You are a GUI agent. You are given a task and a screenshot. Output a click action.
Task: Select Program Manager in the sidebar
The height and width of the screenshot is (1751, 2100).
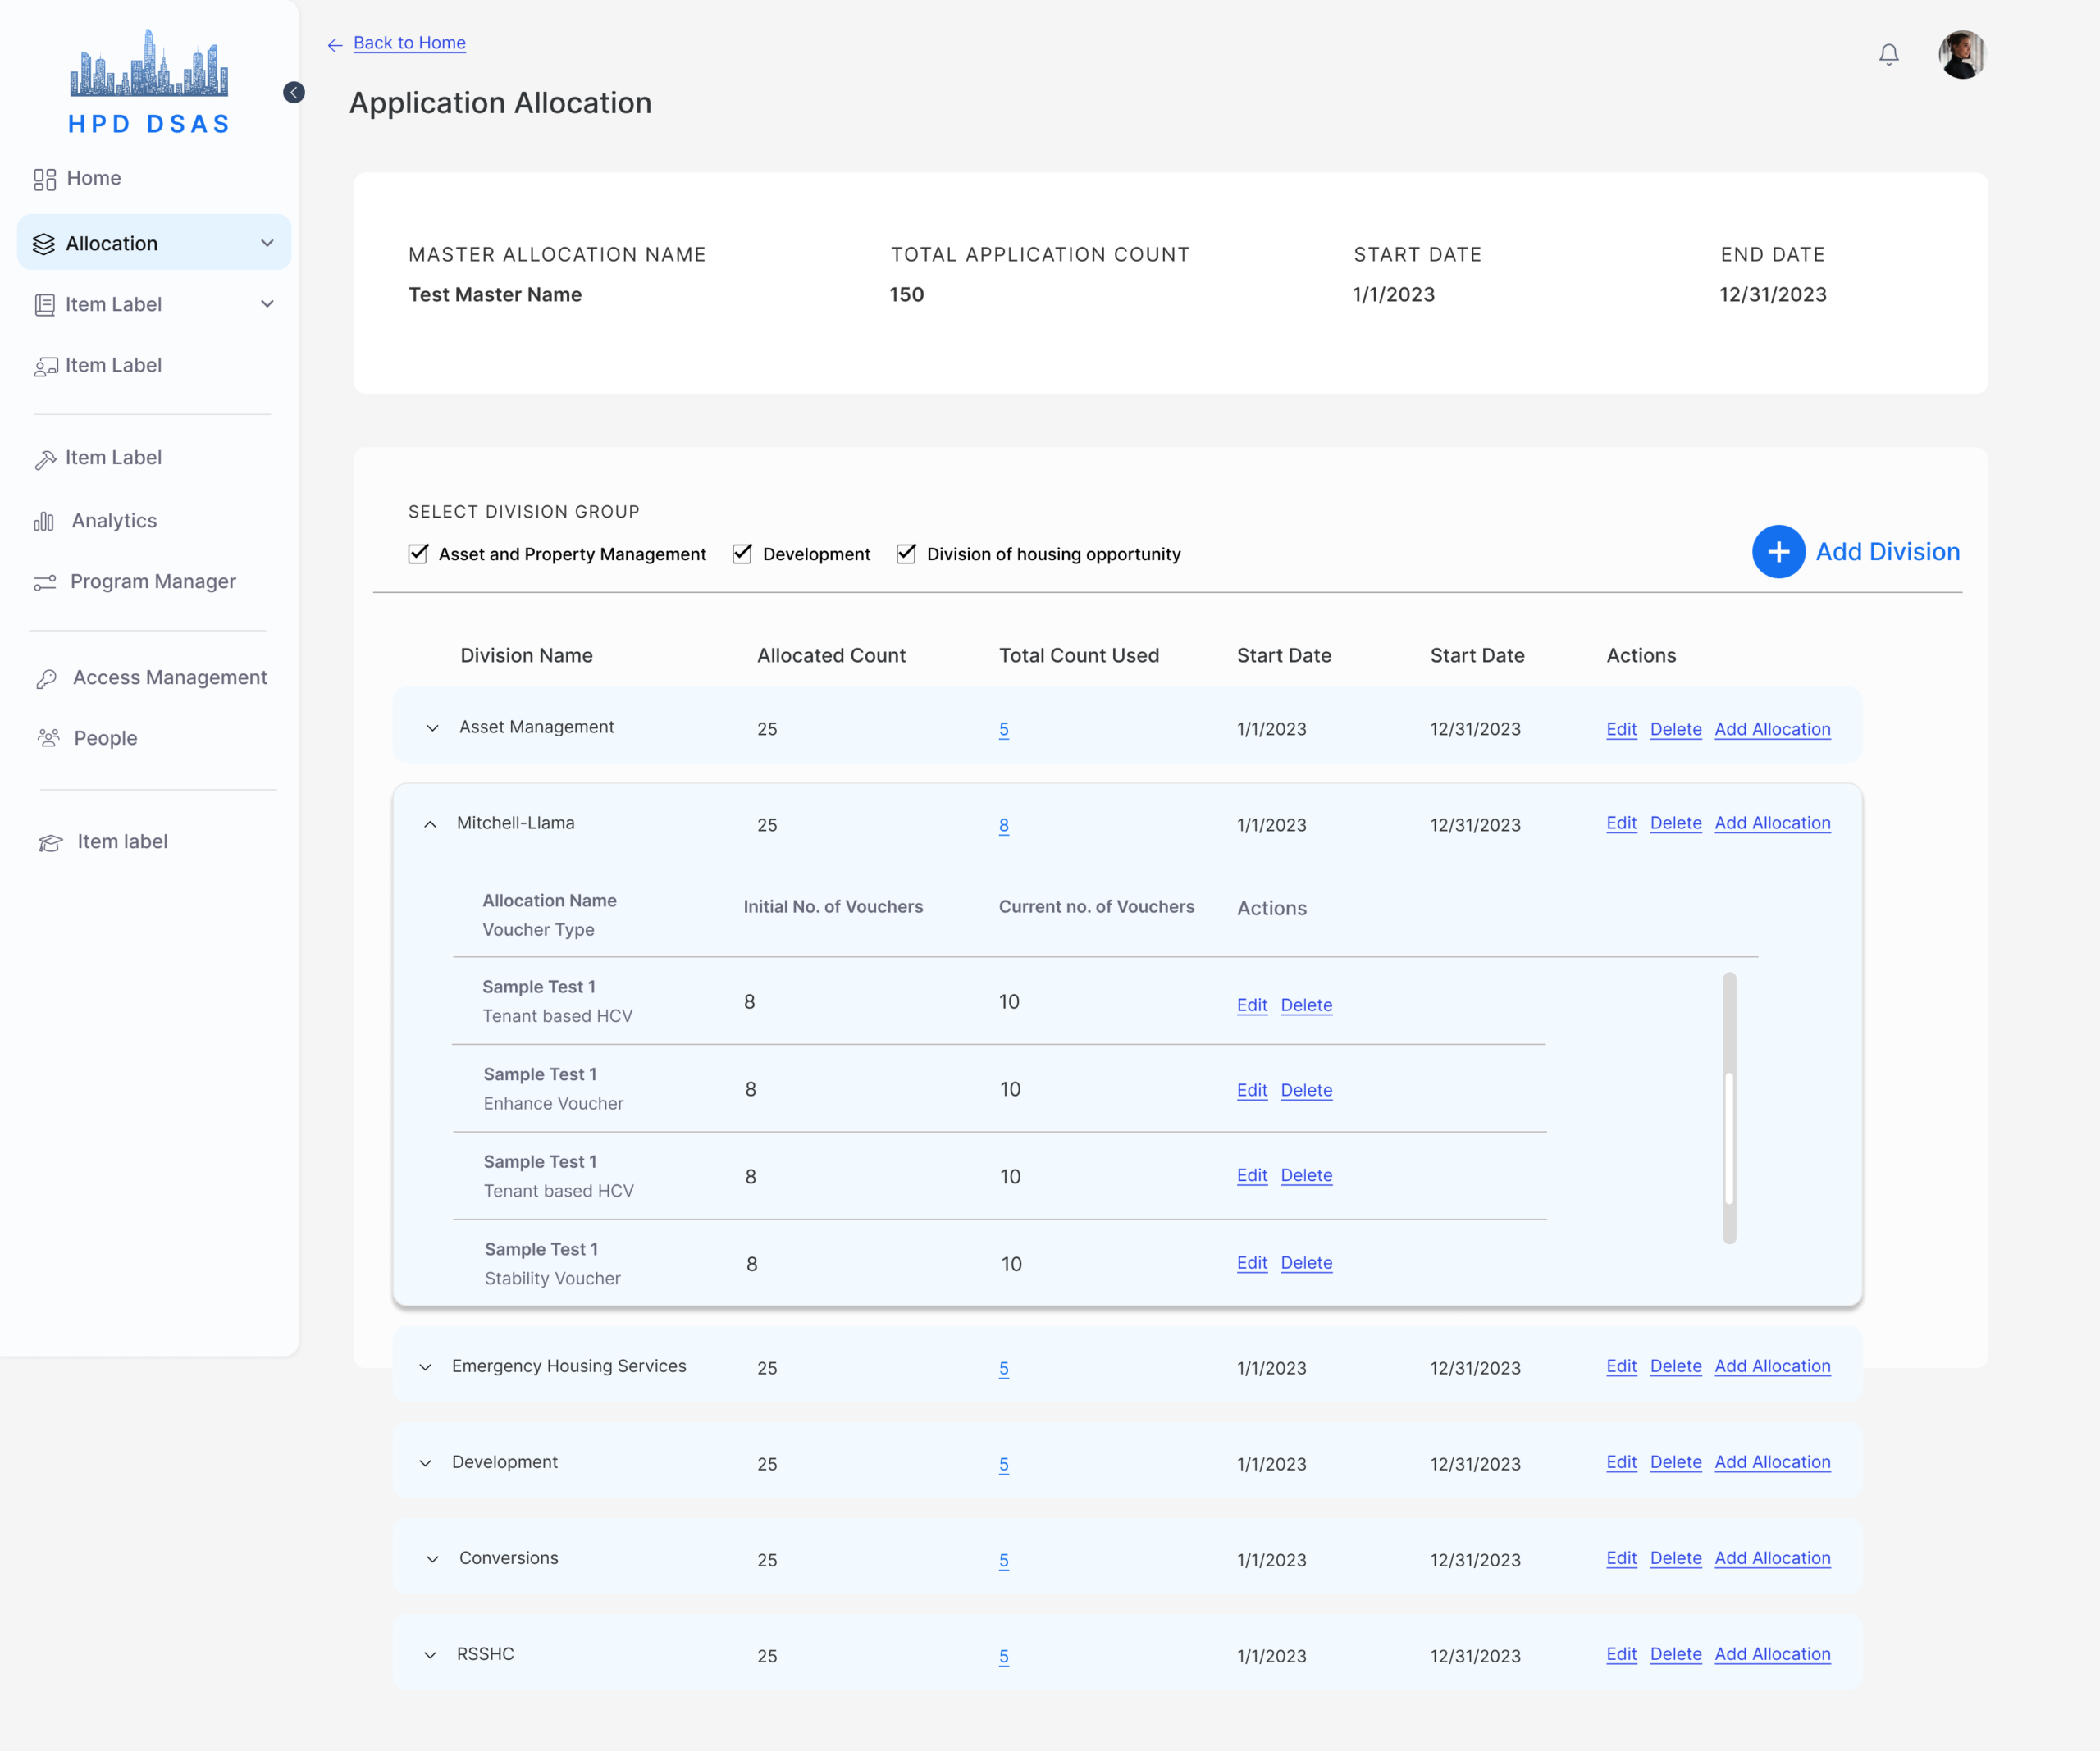click(x=153, y=582)
